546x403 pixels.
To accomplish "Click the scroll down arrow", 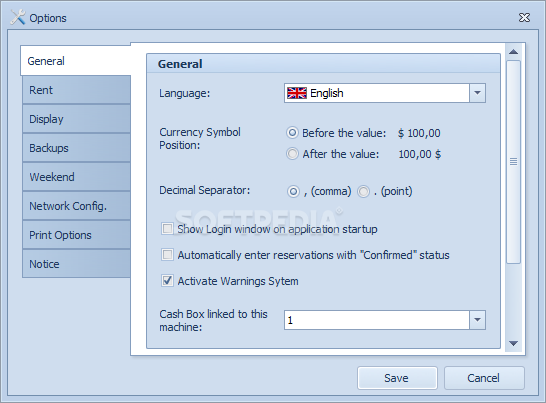I will (x=513, y=343).
